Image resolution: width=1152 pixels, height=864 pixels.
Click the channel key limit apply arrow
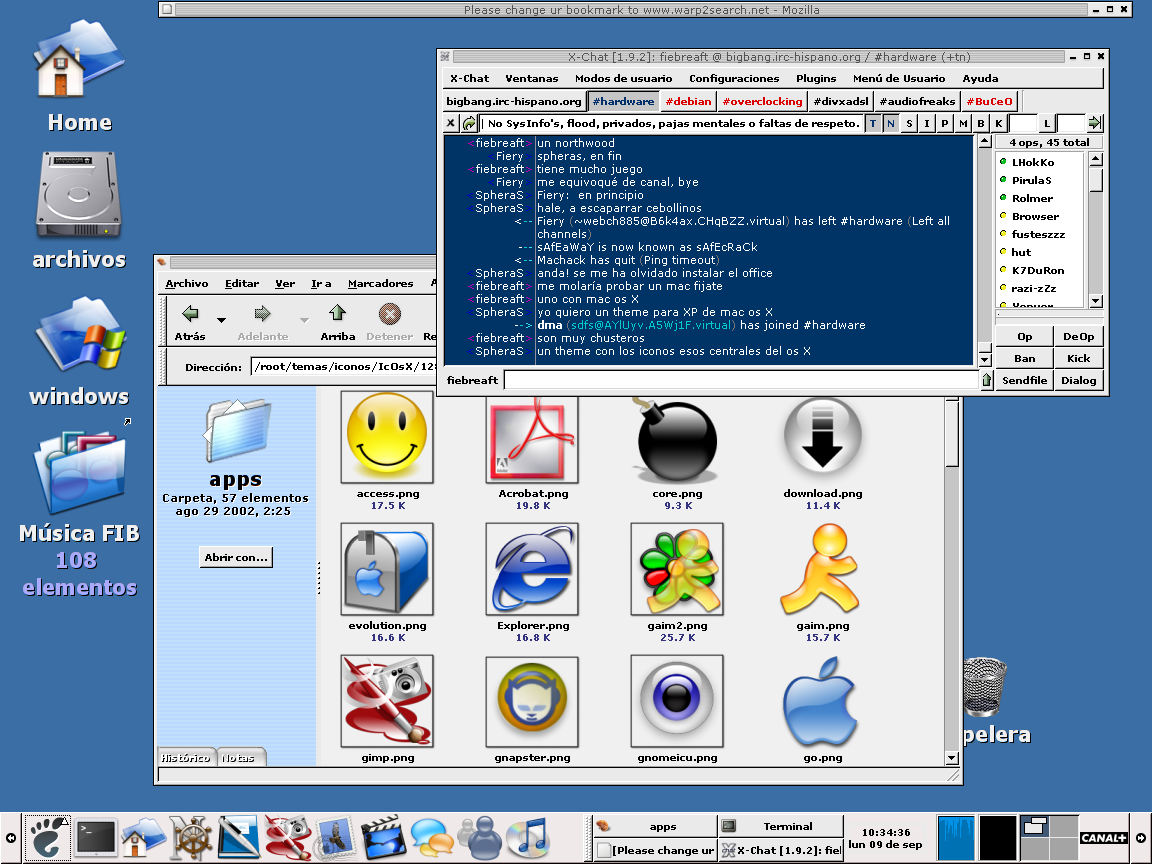click(x=1095, y=123)
